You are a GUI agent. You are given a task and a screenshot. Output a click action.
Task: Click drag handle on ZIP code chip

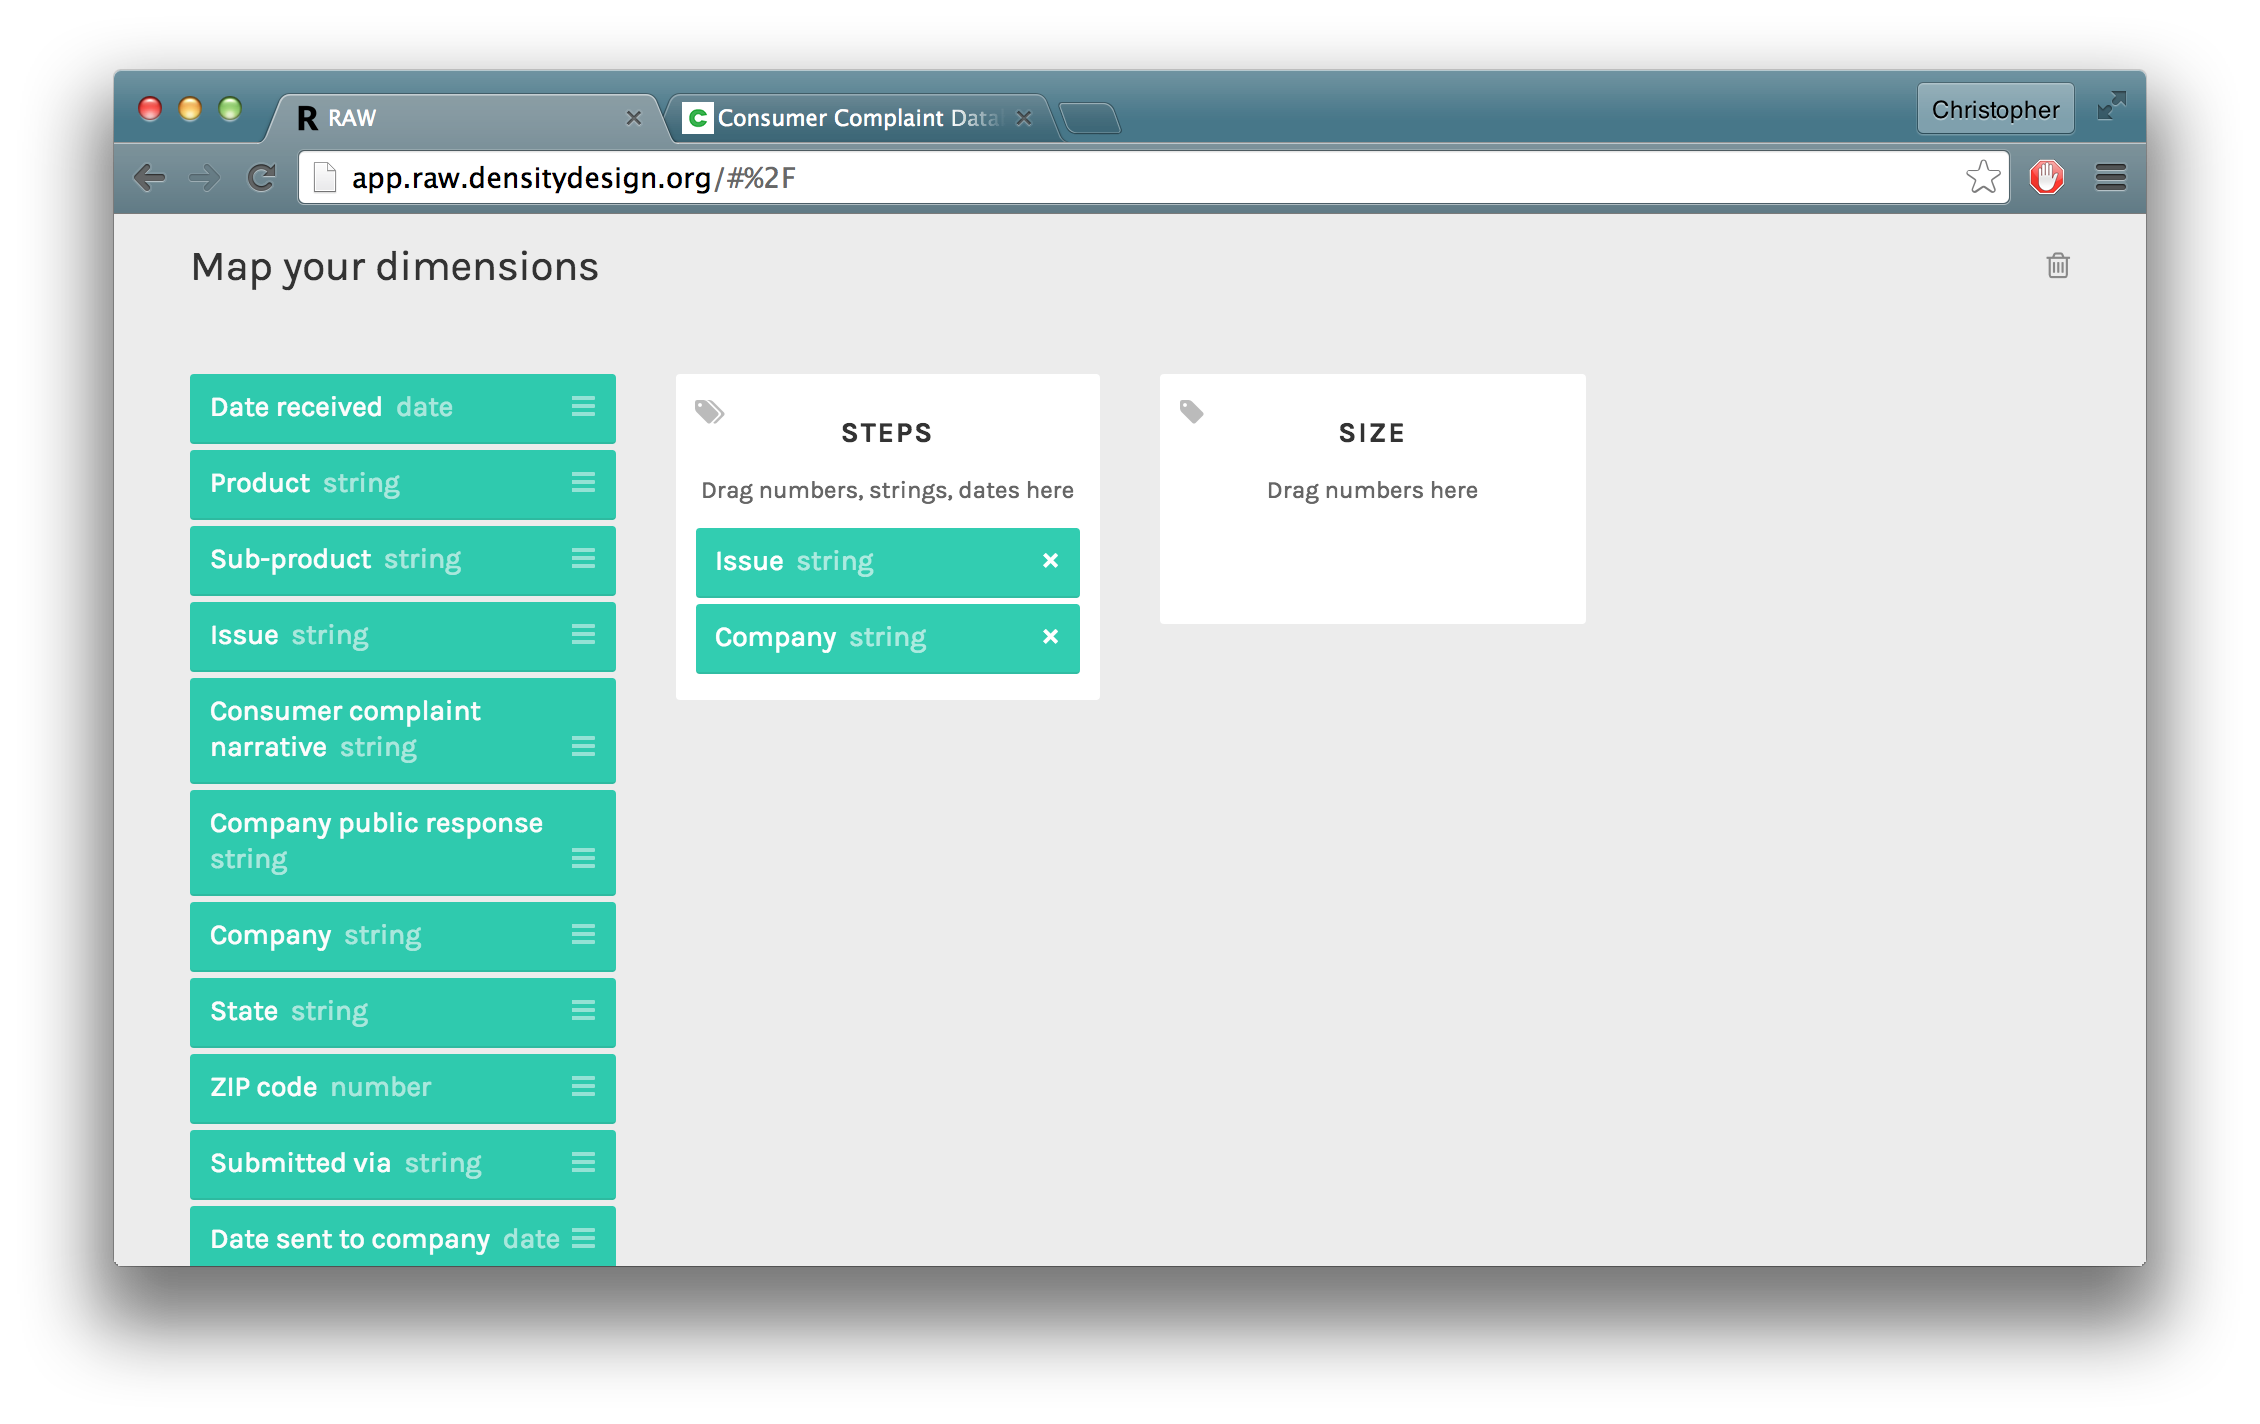point(583,1087)
